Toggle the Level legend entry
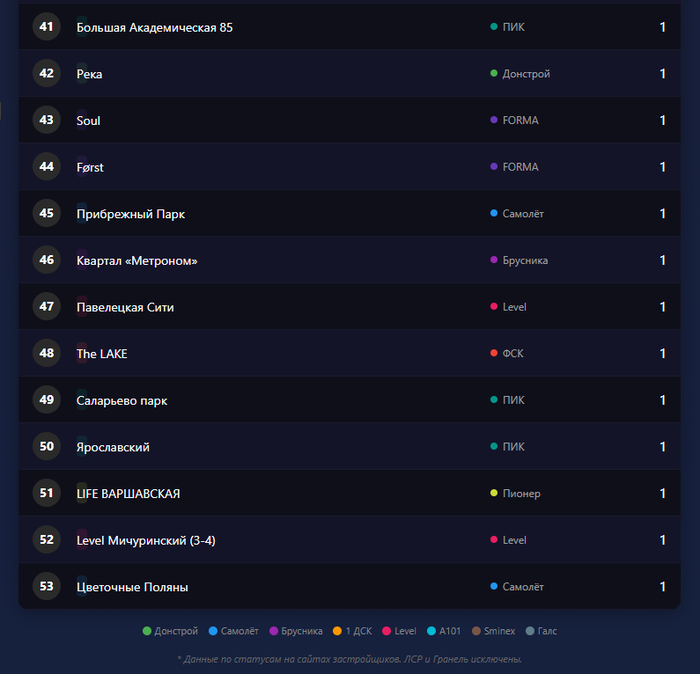This screenshot has width=700, height=674. click(405, 631)
